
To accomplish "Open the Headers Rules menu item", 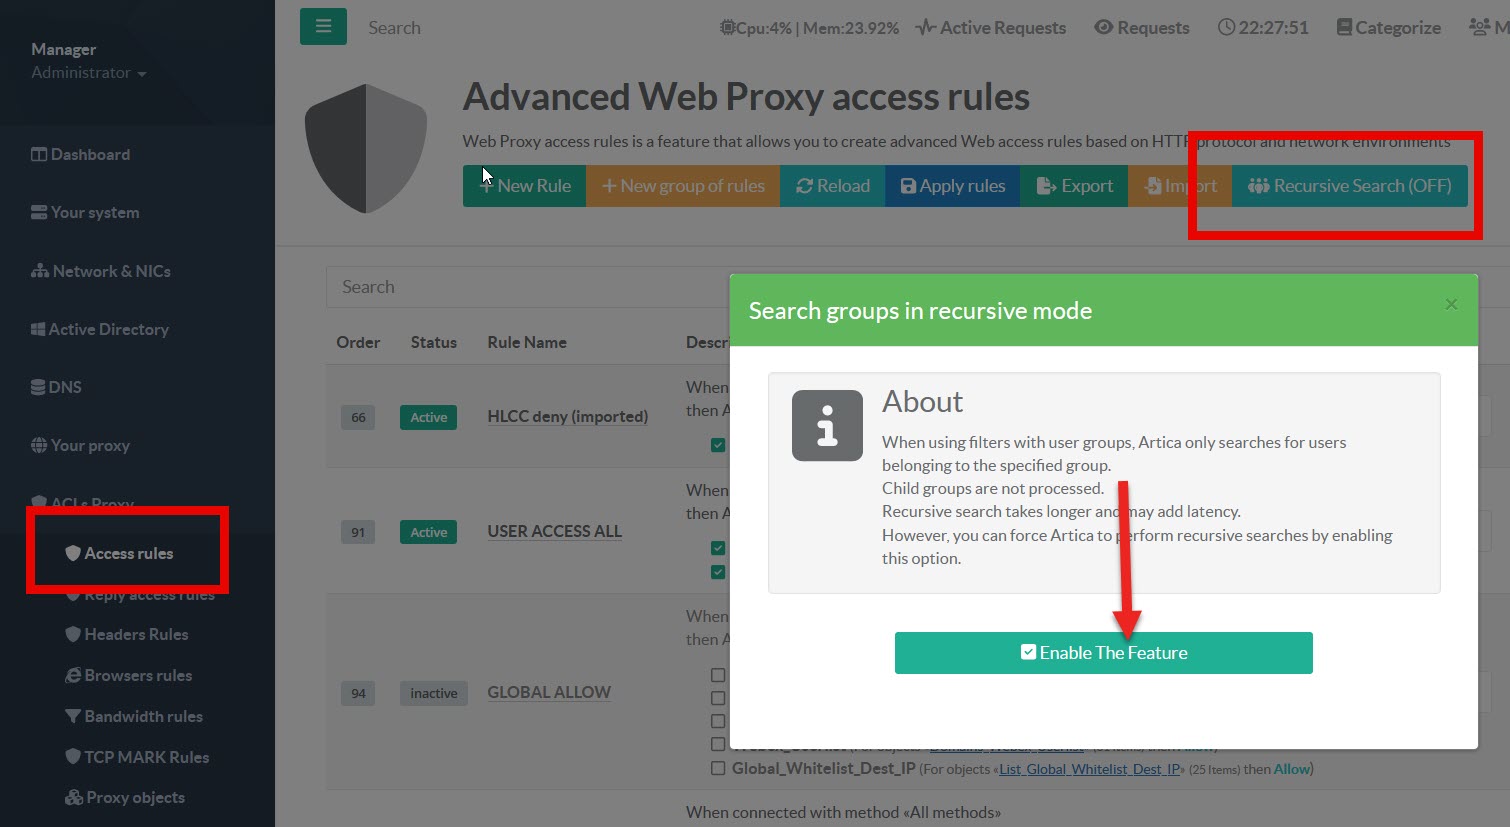I will pyautogui.click(x=136, y=634).
